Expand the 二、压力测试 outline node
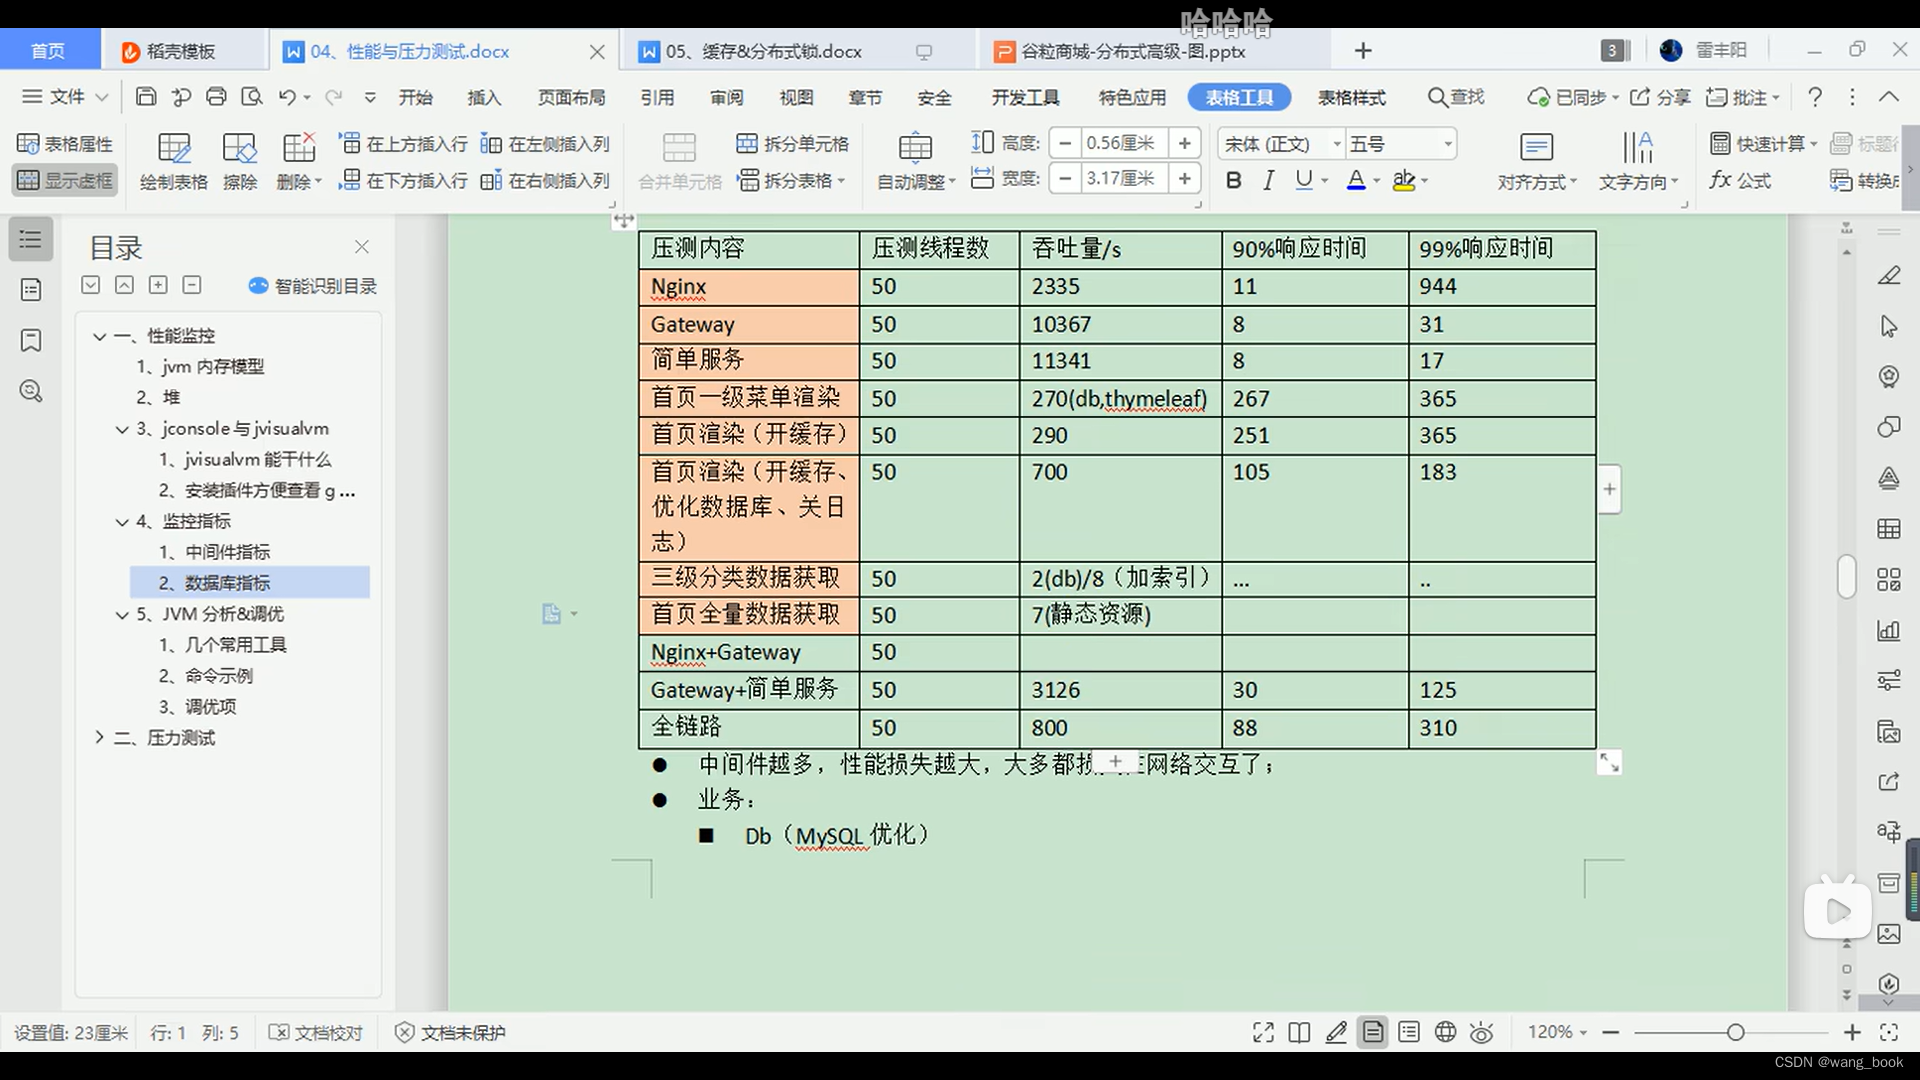1920x1080 pixels. pyautogui.click(x=100, y=737)
